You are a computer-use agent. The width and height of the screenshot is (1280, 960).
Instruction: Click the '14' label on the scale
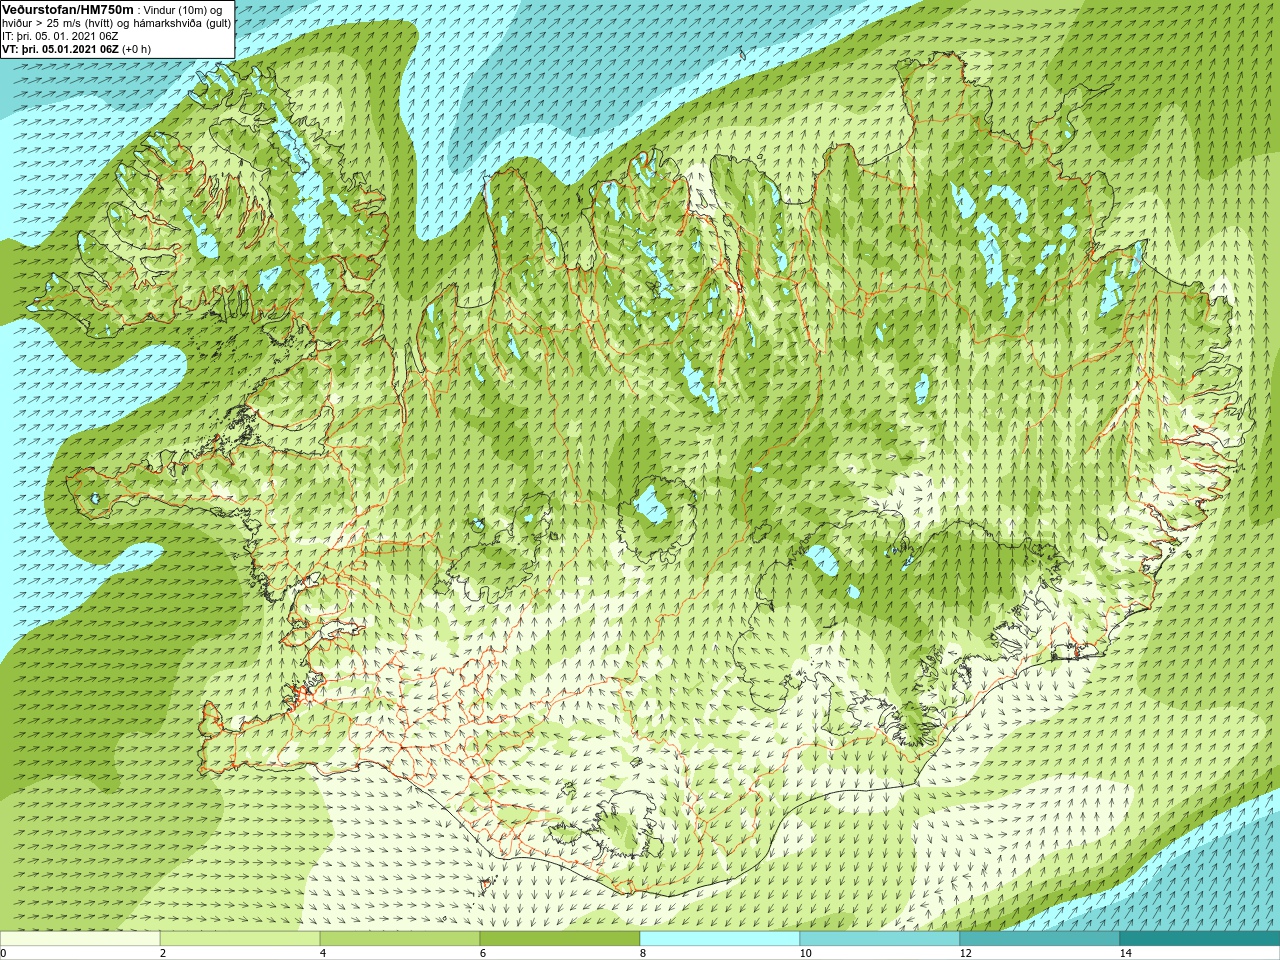pos(1125,953)
